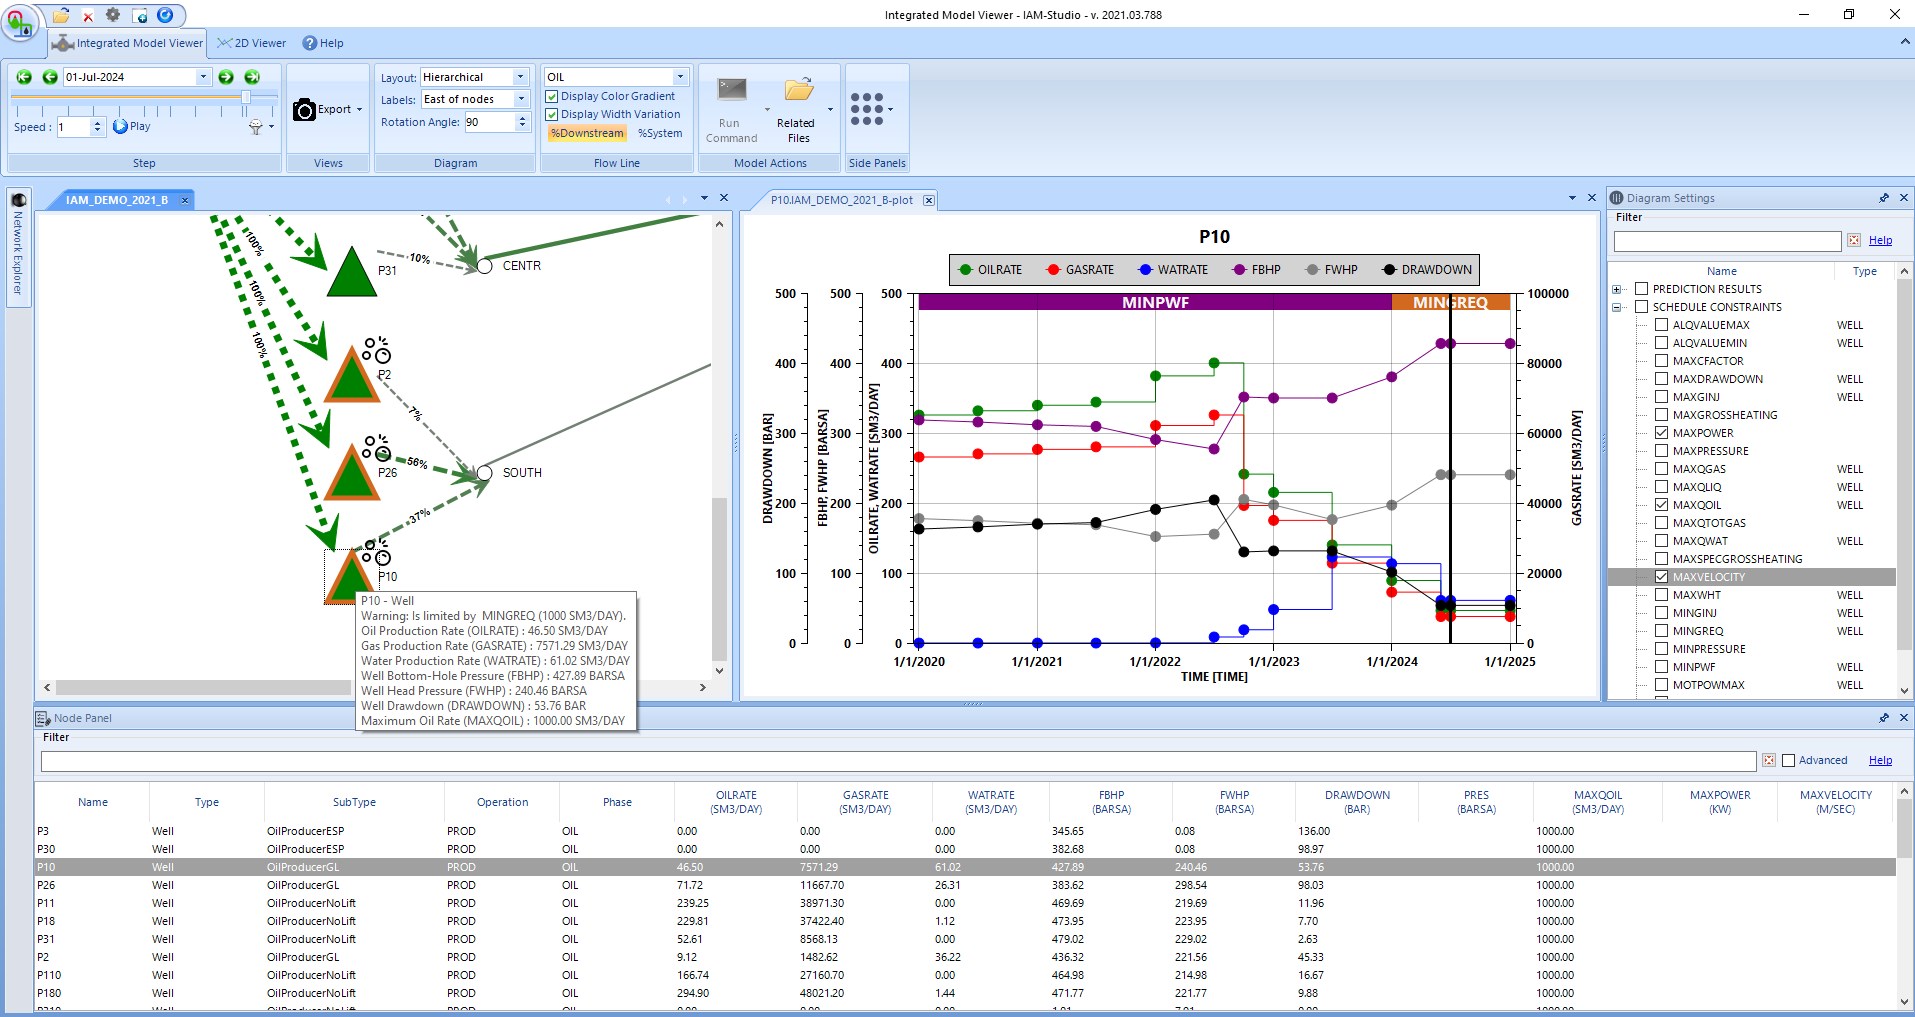Open the date dropdown showing 01-Jul-2024
1915x1017 pixels.
pyautogui.click(x=203, y=77)
